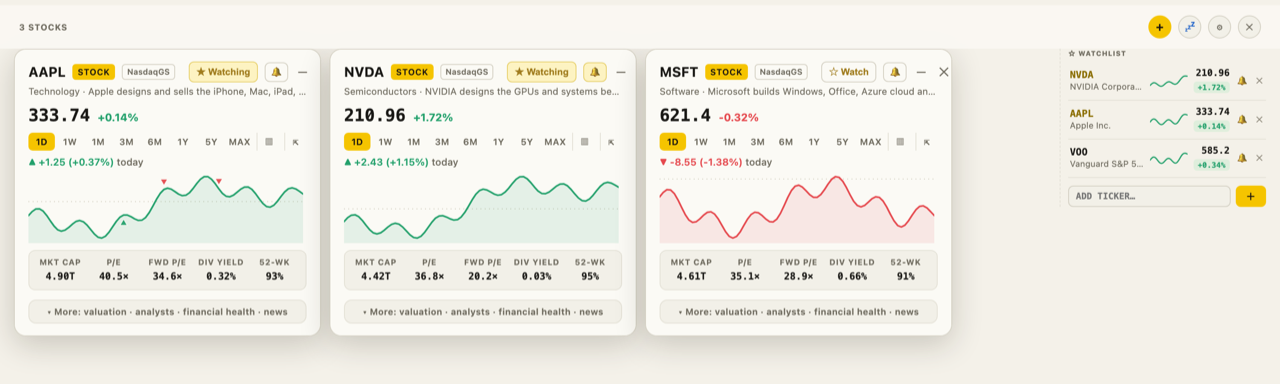Open NVDA card alert bell
Viewport: 1280px width, 384px height.
(x=595, y=72)
